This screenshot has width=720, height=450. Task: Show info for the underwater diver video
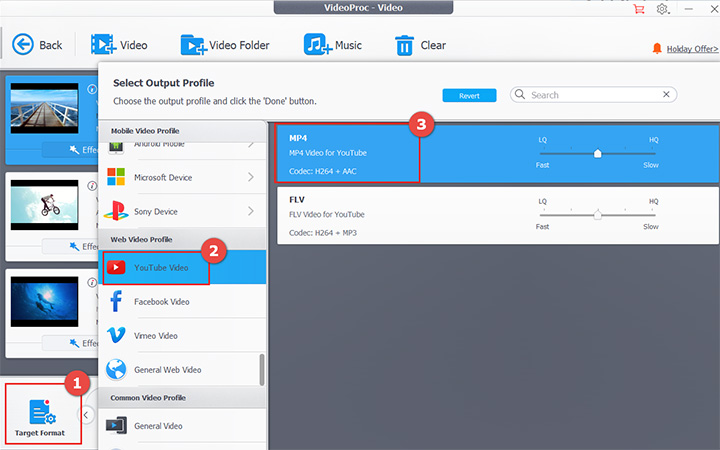click(x=92, y=282)
